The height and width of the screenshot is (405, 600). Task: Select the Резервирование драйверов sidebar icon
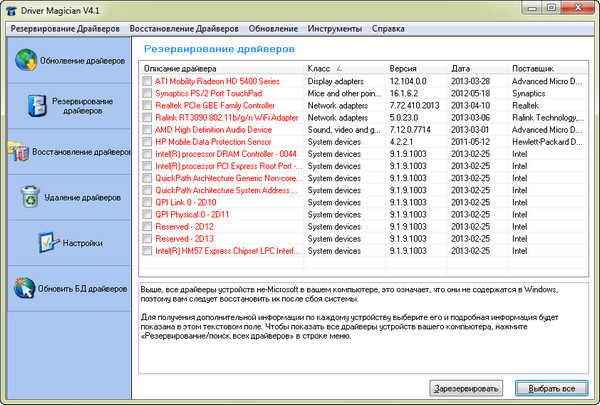pos(35,105)
